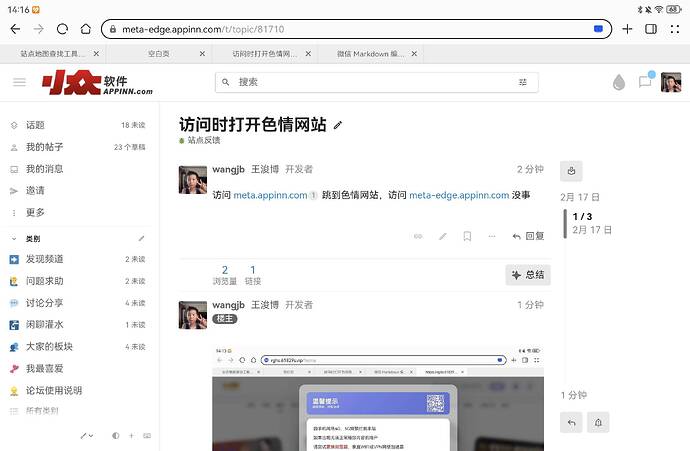Open the 大家的板块 category

pyautogui.click(x=77, y=347)
